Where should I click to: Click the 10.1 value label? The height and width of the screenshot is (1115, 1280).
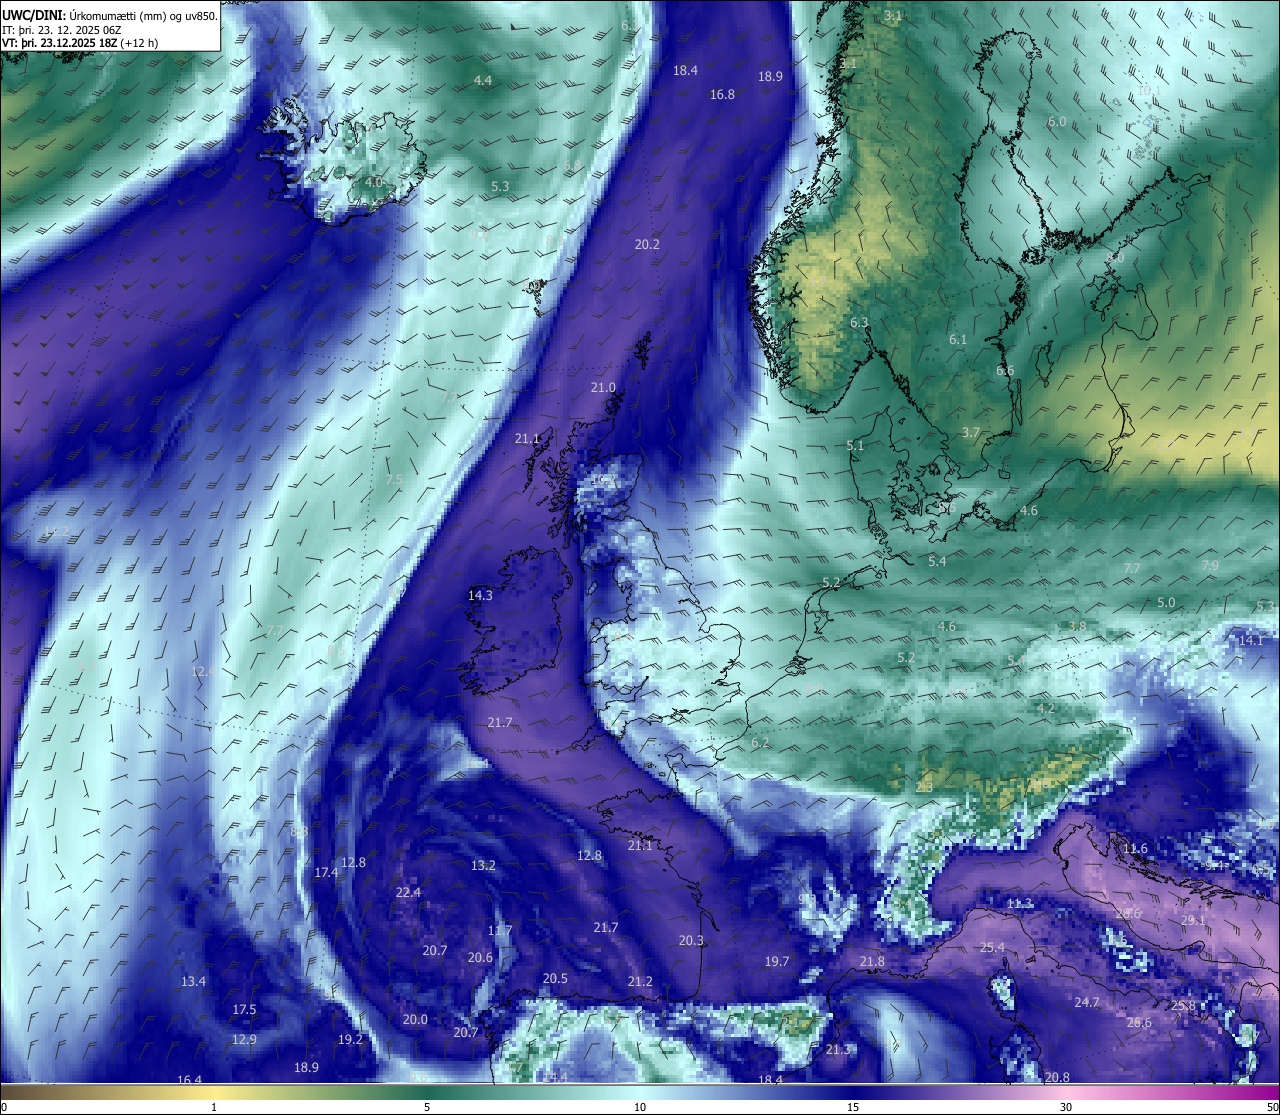(1149, 90)
